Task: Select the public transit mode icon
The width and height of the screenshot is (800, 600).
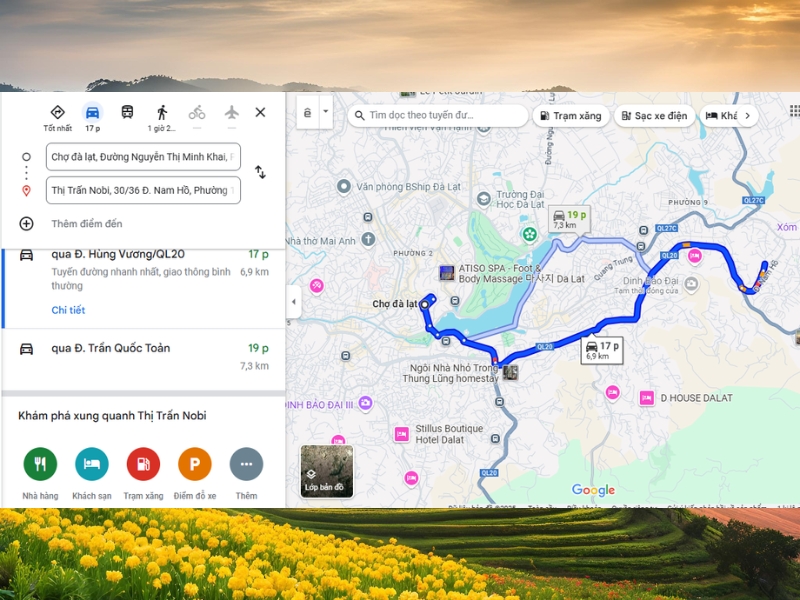Action: [127, 112]
